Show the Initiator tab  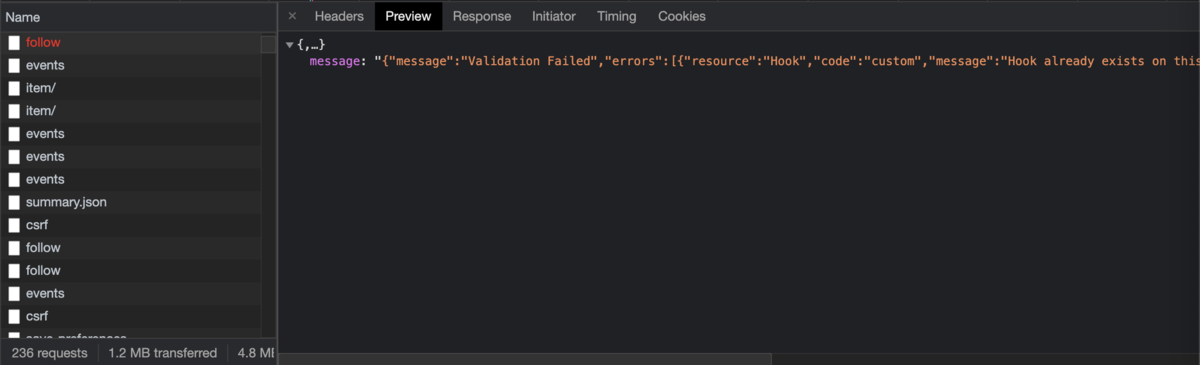[554, 16]
